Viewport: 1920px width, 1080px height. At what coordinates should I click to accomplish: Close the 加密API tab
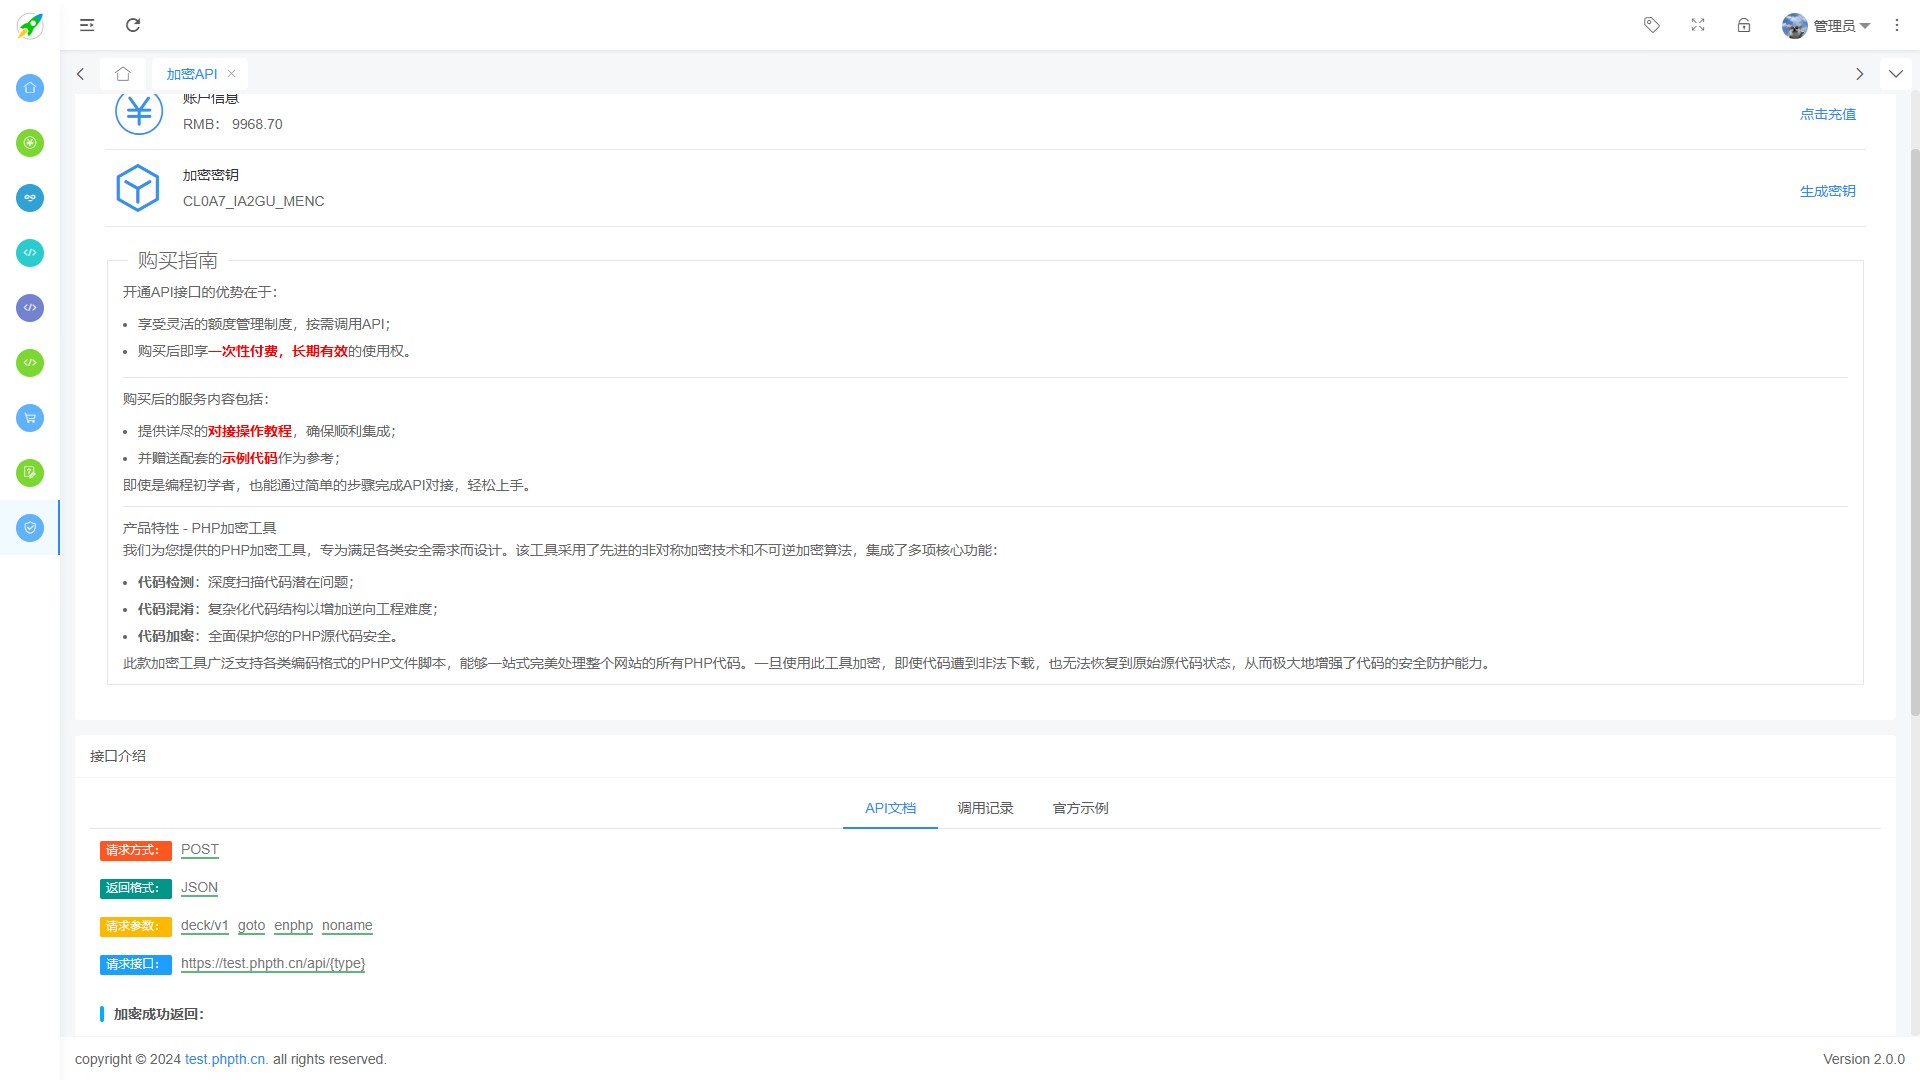[x=231, y=73]
